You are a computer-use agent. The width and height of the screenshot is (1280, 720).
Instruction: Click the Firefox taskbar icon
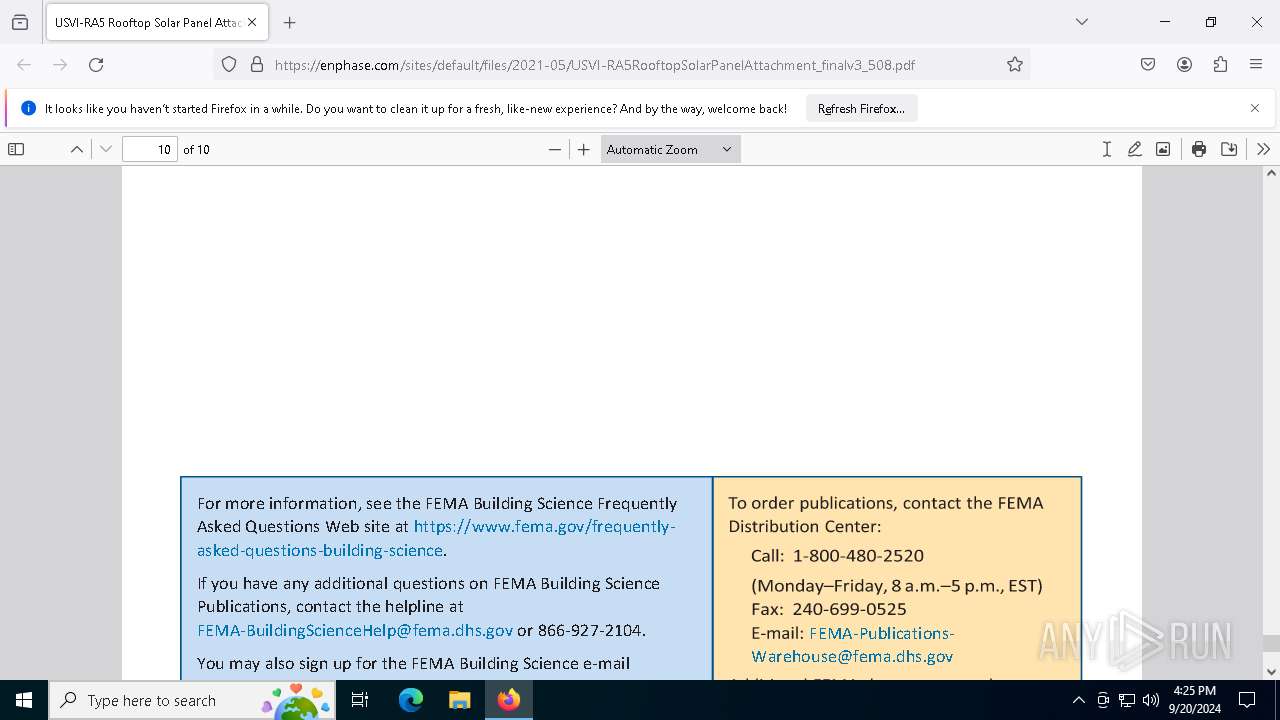click(x=509, y=700)
